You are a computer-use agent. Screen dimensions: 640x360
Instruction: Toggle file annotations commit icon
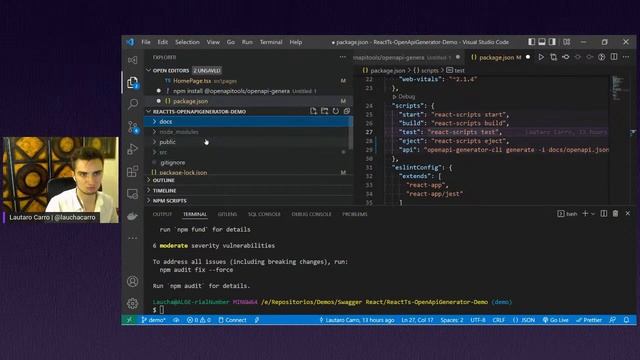click(x=566, y=57)
